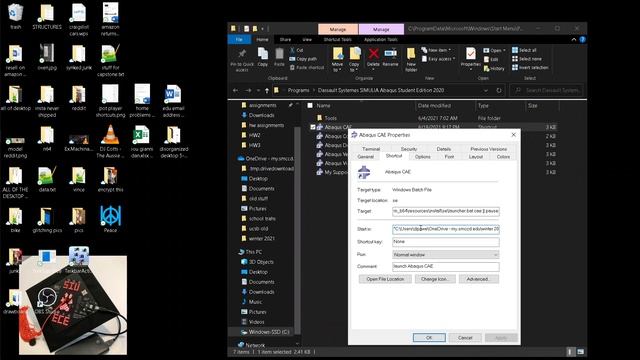
Task: Switch to Colors tab in Properties dialog
Action: pyautogui.click(x=503, y=157)
